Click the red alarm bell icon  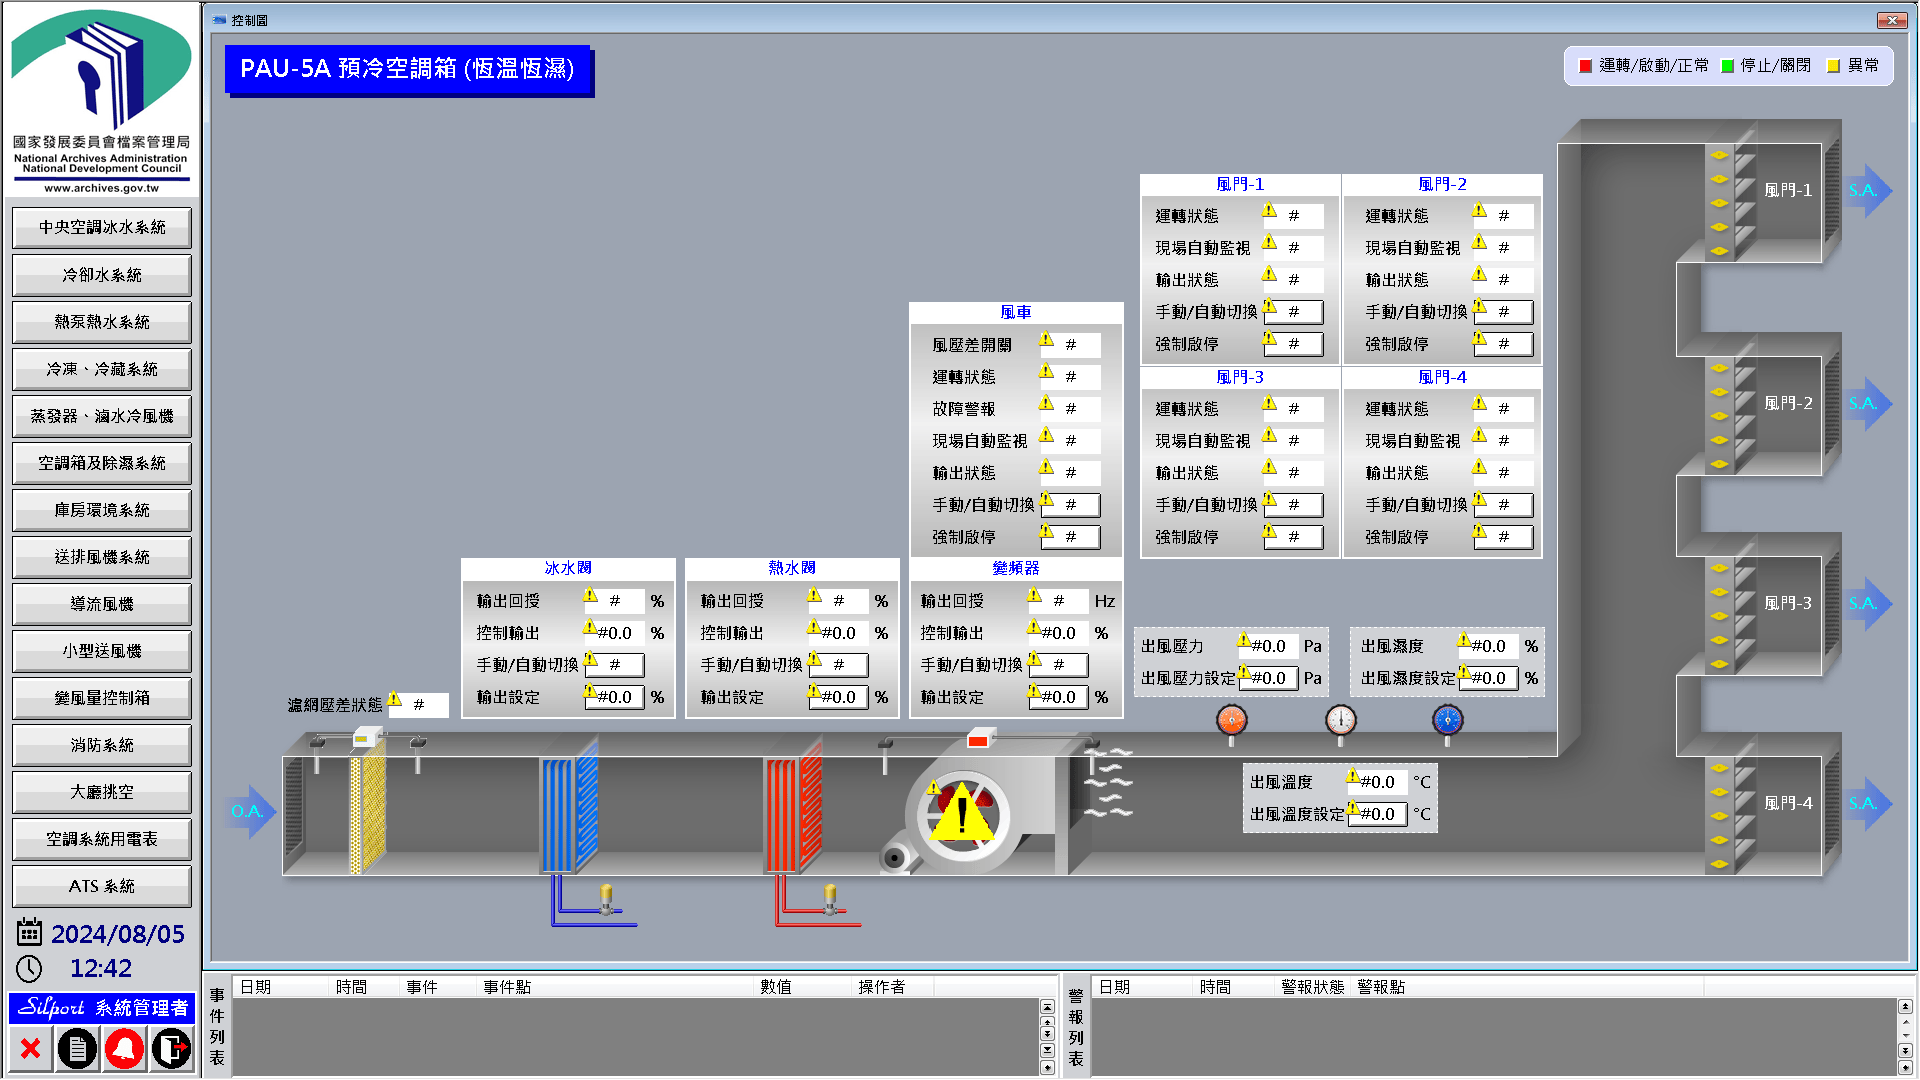124,1048
